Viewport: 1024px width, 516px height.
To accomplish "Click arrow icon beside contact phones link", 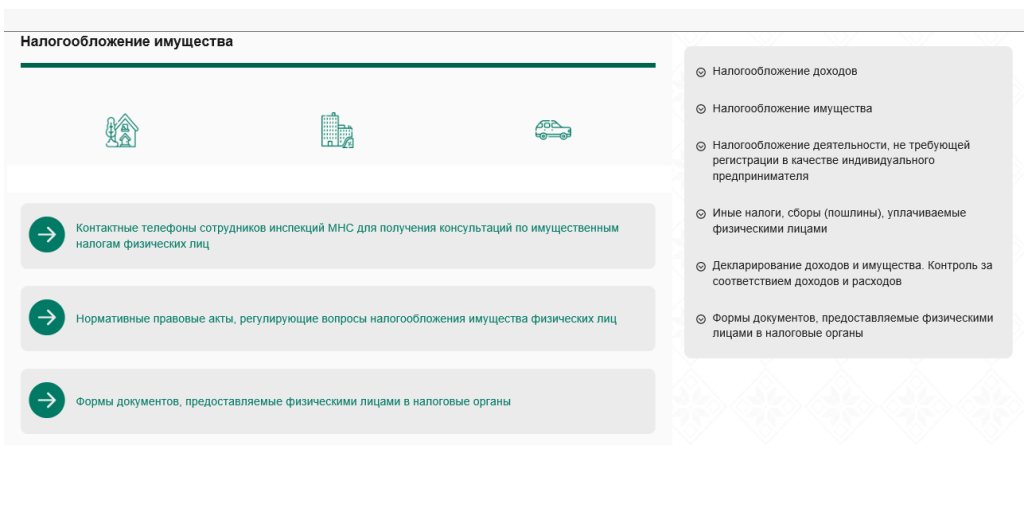I will 47,235.
